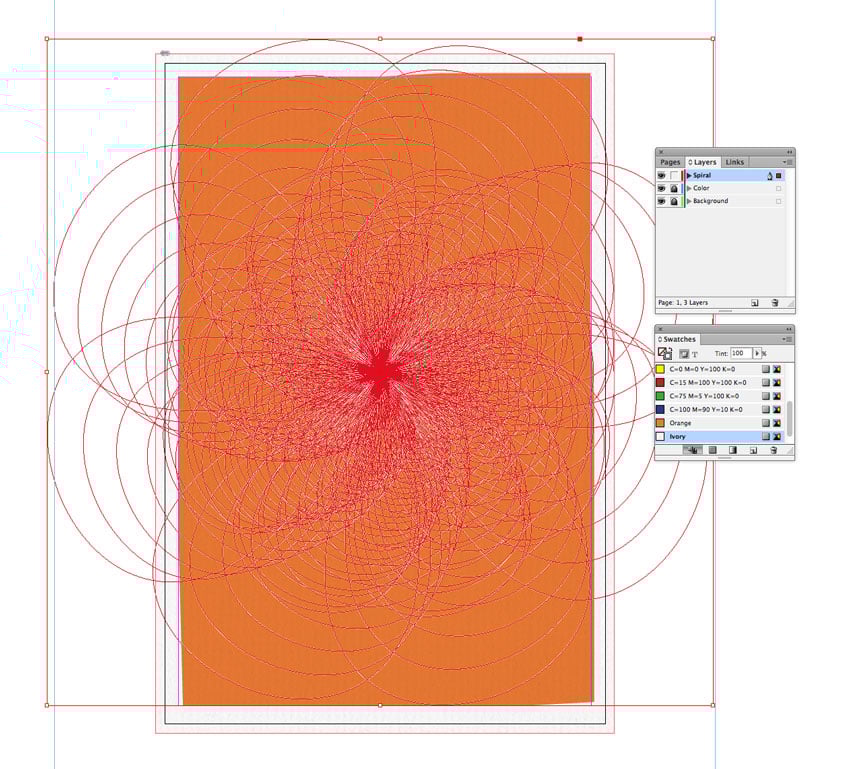Switch to the Pages tab
Screen dimensions: 850x769
[670, 162]
